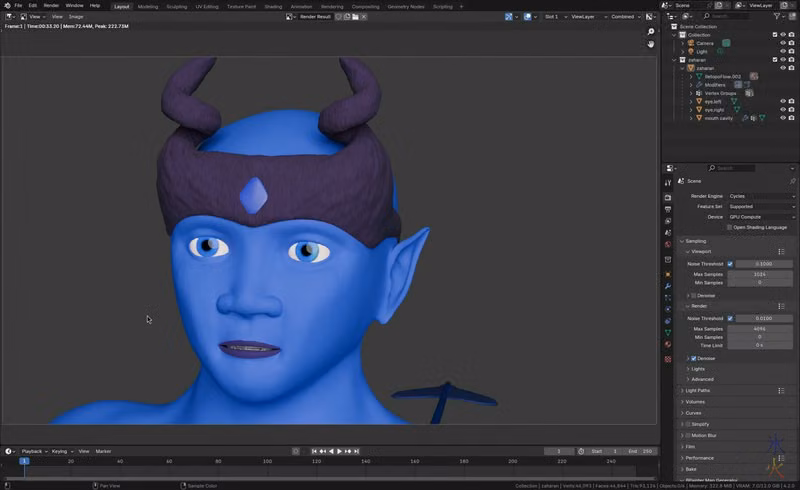
Task: Click the Marker menu in timeline
Action: point(103,451)
